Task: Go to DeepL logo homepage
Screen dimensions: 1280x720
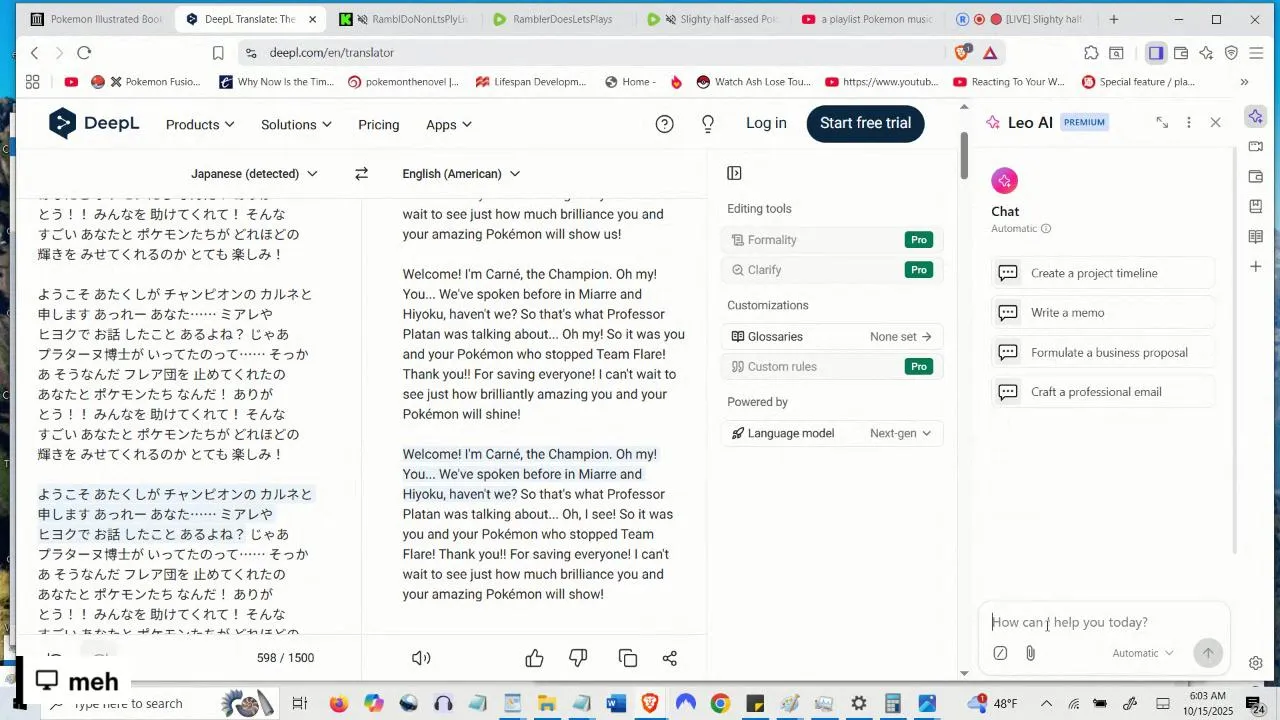Action: click(x=94, y=124)
